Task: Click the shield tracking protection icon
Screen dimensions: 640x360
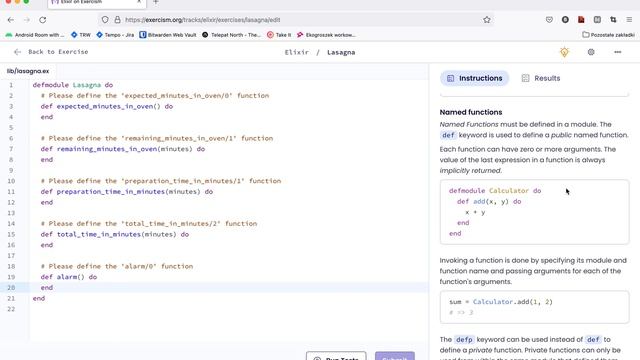Action: pyautogui.click(x=105, y=20)
